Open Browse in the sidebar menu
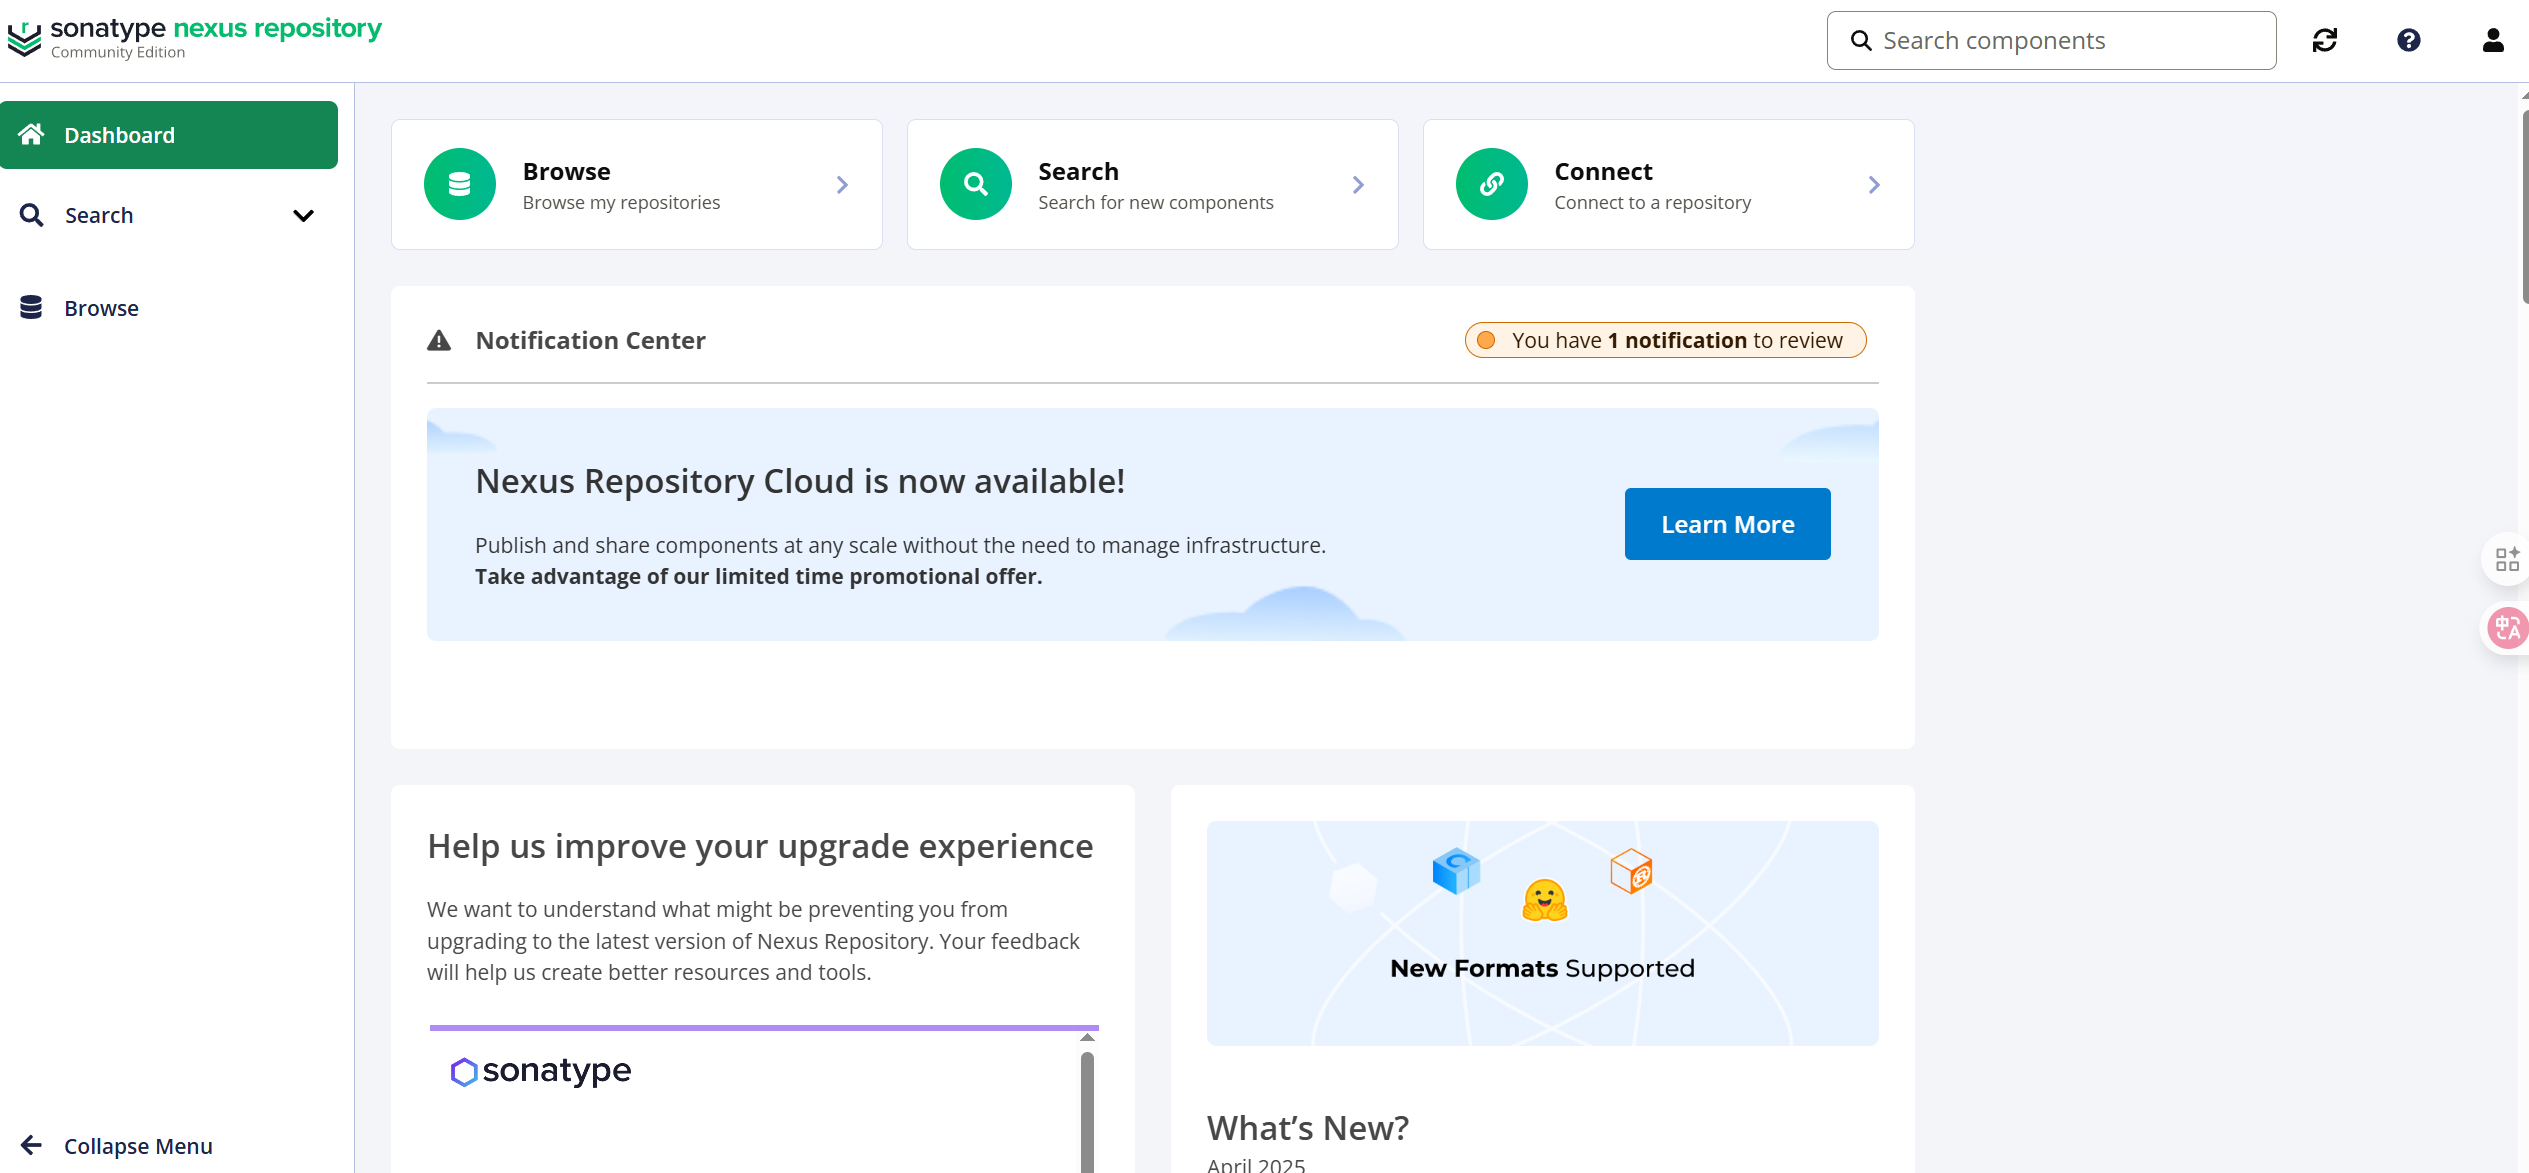2529x1173 pixels. pyautogui.click(x=169, y=308)
